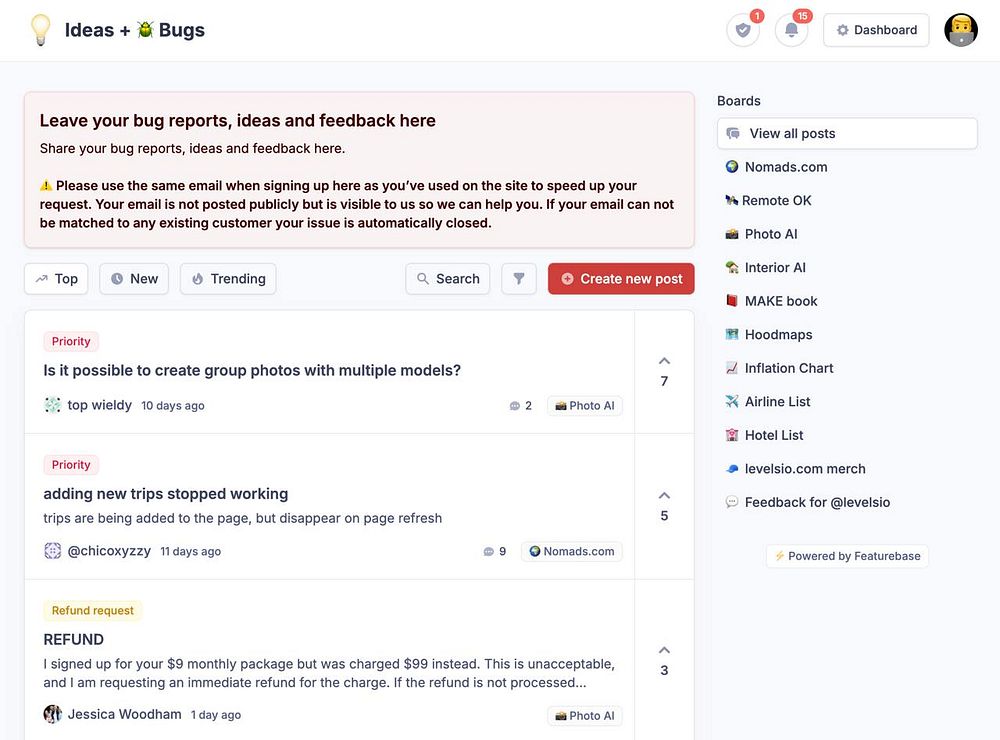Sort posts by New
This screenshot has width=1000, height=740.
pos(134,279)
